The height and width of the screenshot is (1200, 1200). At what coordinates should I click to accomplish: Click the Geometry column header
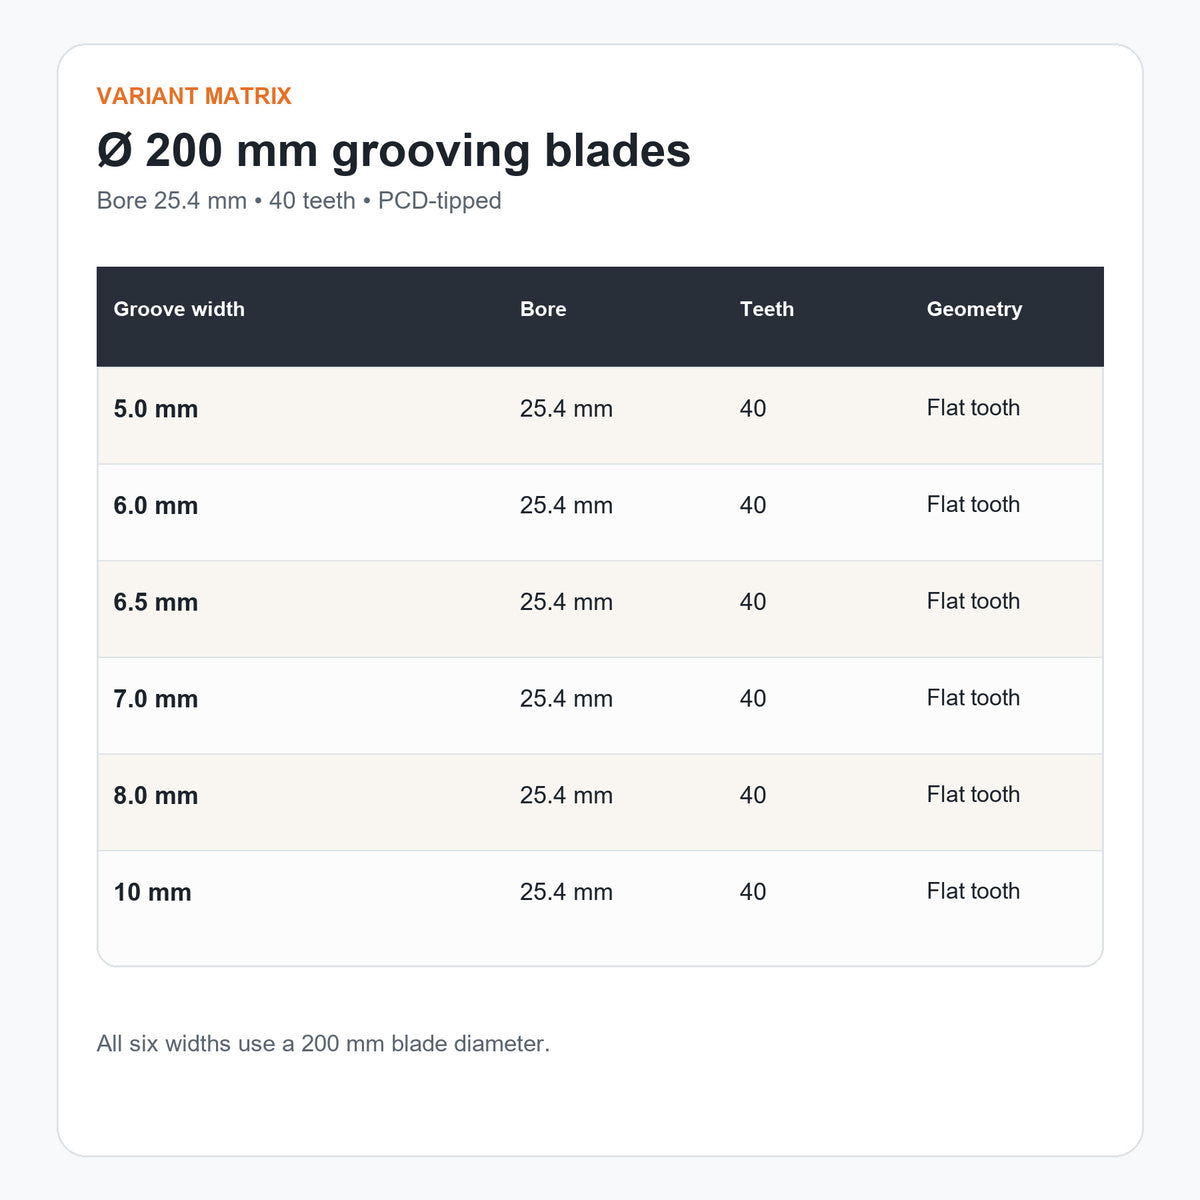(x=974, y=309)
